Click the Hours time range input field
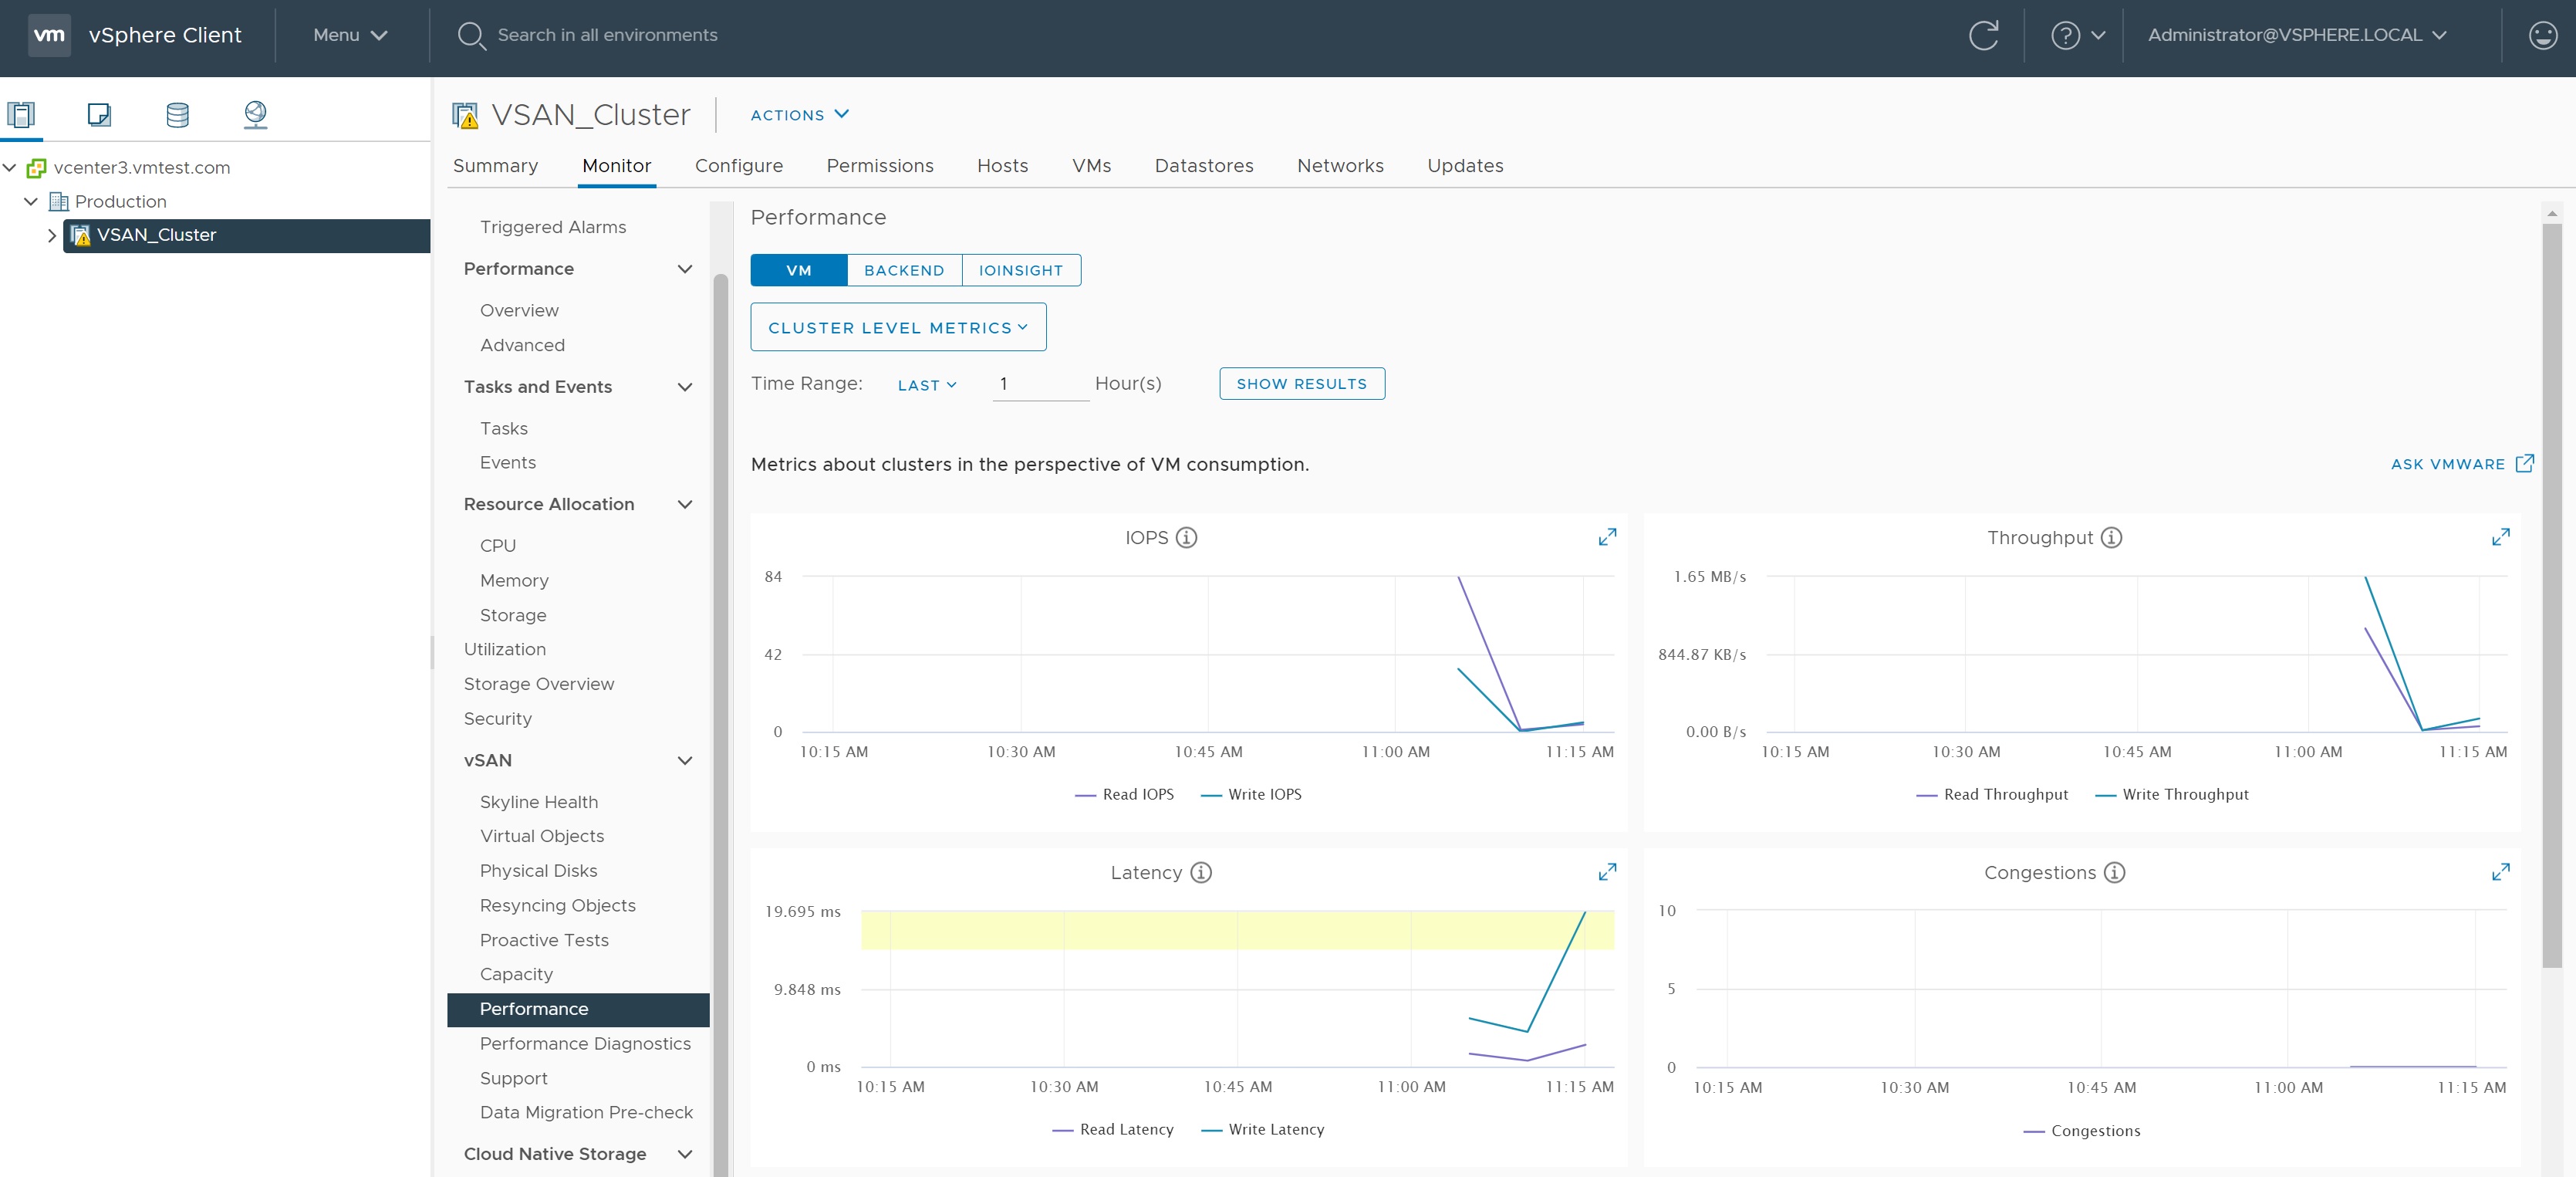This screenshot has height=1177, width=2576. pos(1039,384)
